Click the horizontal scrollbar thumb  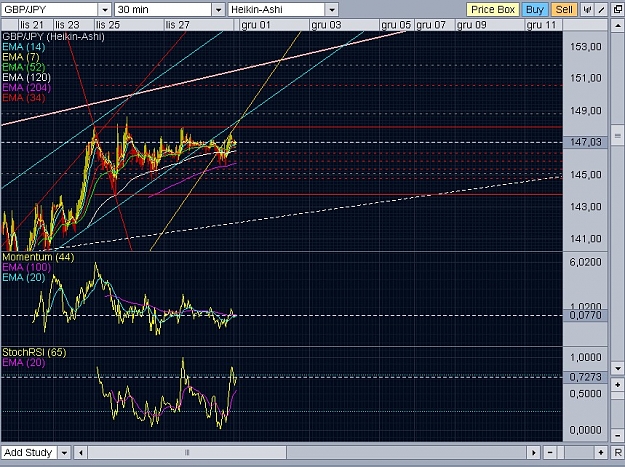point(187,453)
